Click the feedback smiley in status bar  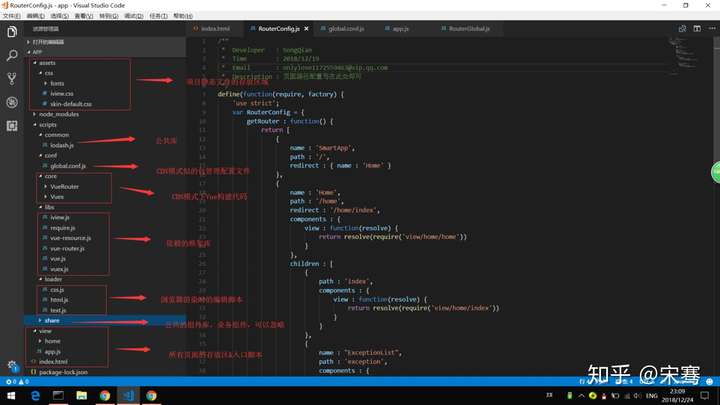pyautogui.click(x=709, y=382)
